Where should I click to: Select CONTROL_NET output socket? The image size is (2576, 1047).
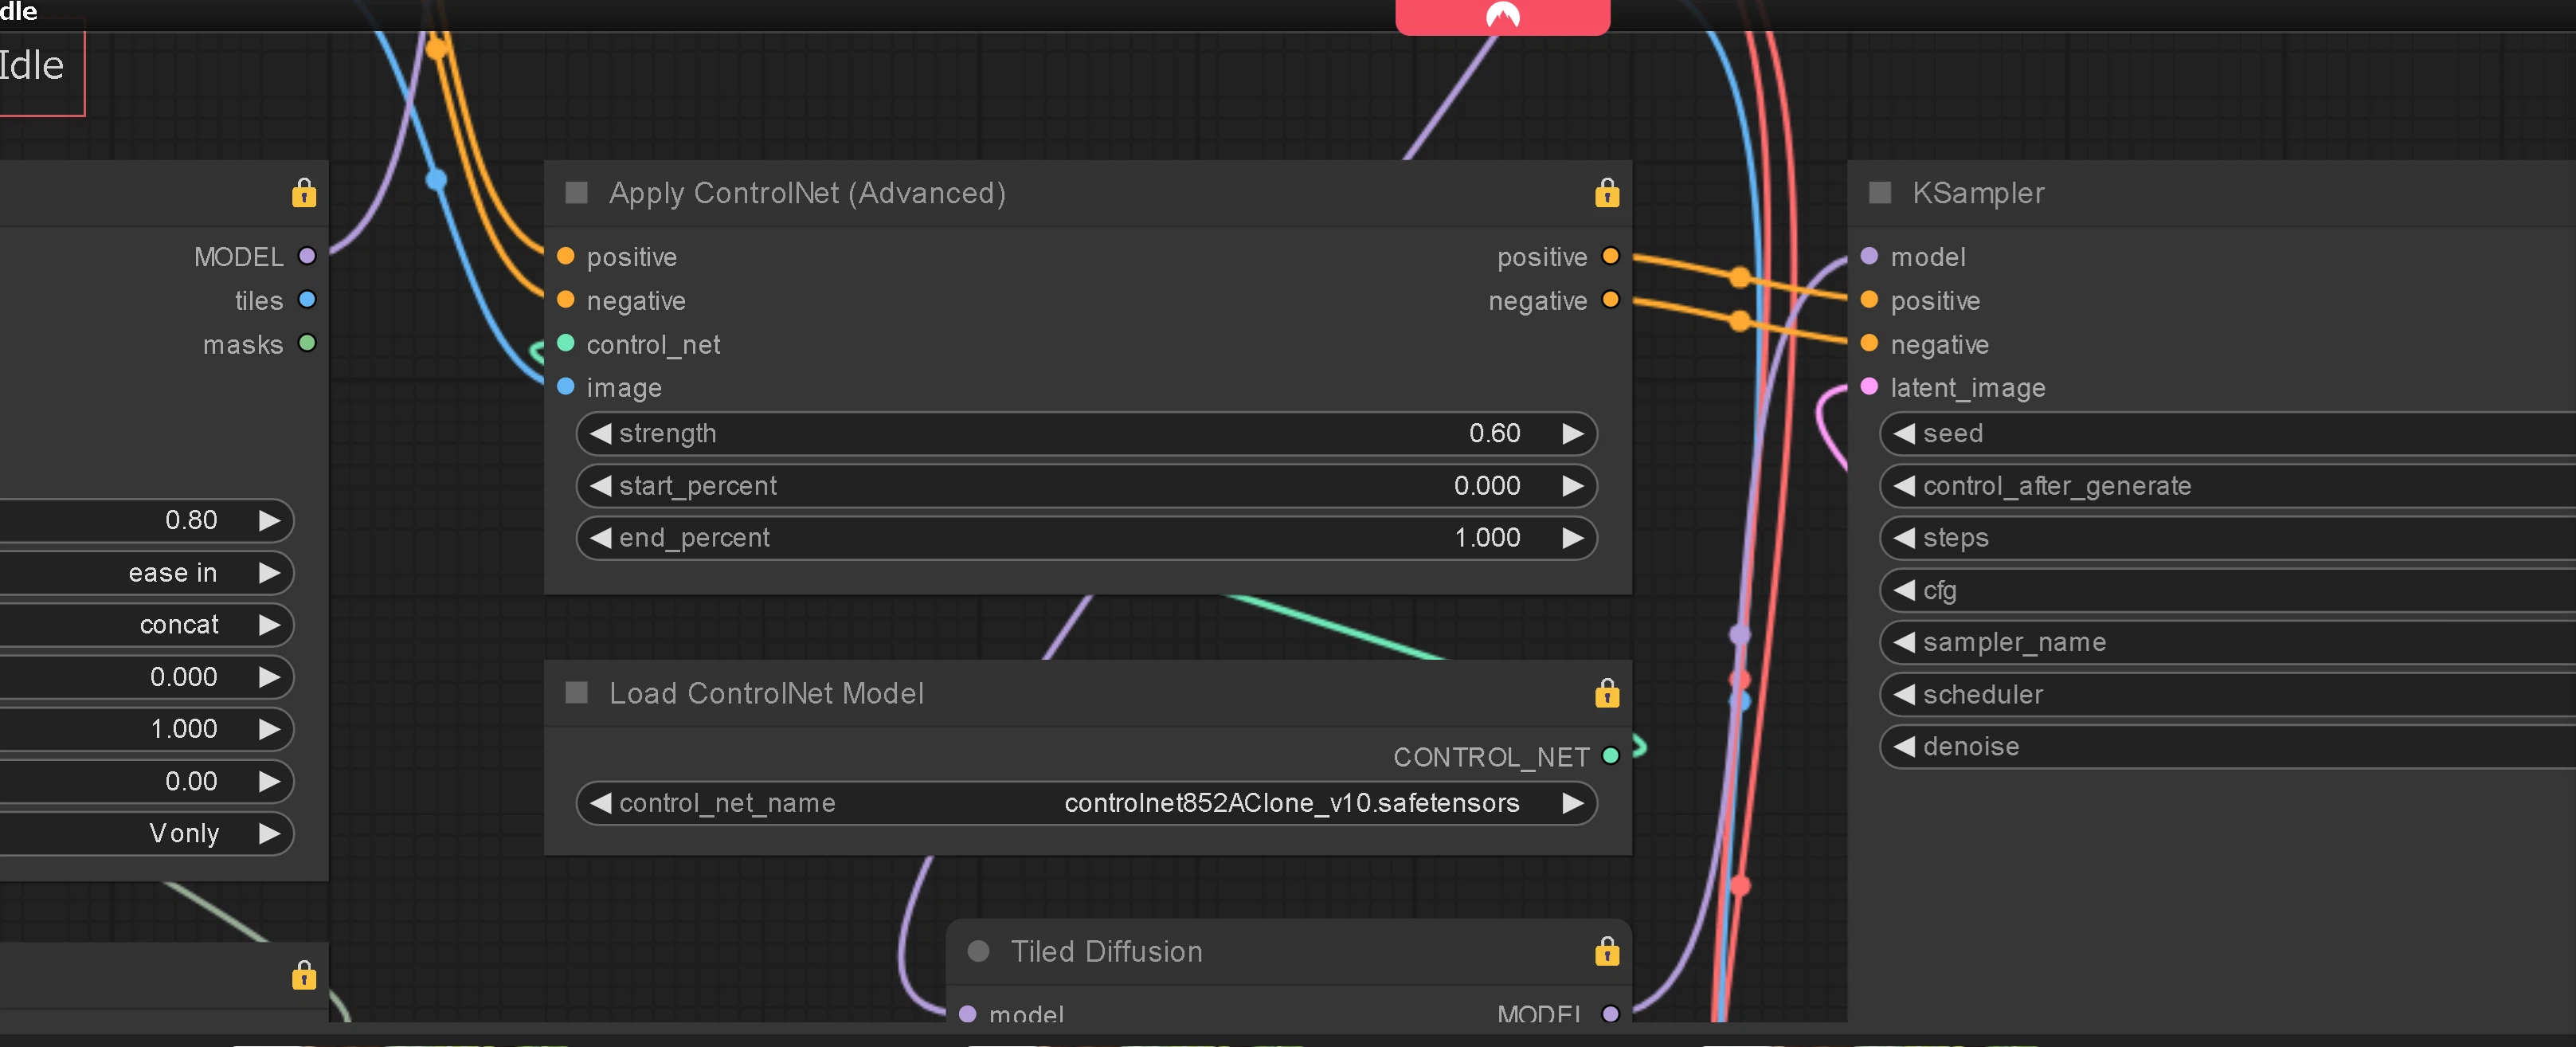[1610, 756]
